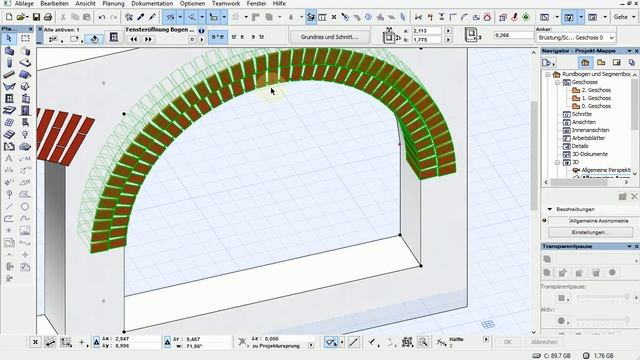Collapse the Beschreibungen section triangle

pos(549,209)
